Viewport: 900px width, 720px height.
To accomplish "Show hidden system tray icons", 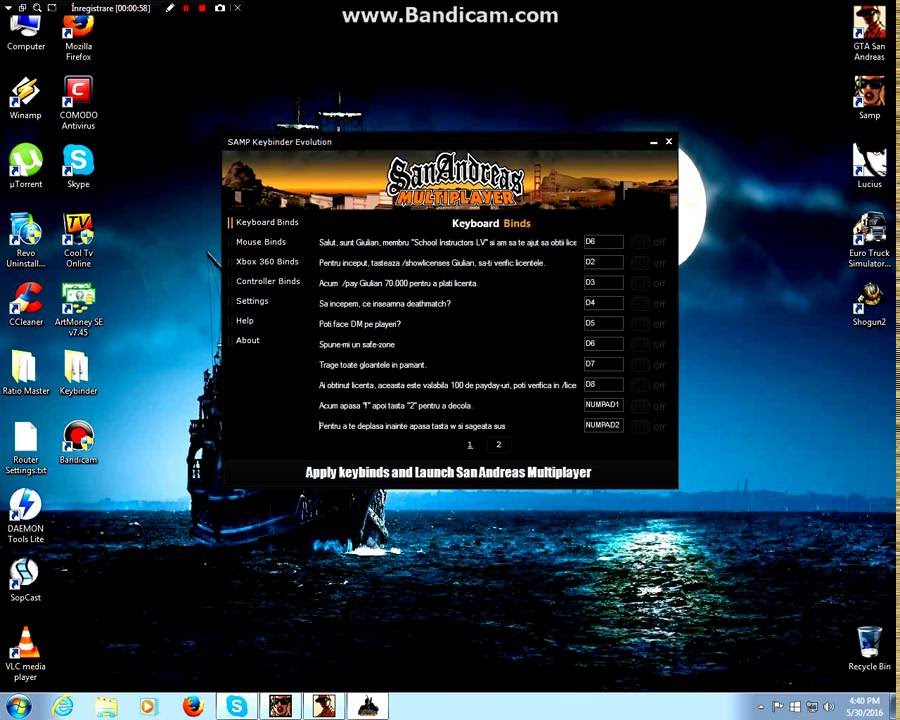I will pos(761,707).
